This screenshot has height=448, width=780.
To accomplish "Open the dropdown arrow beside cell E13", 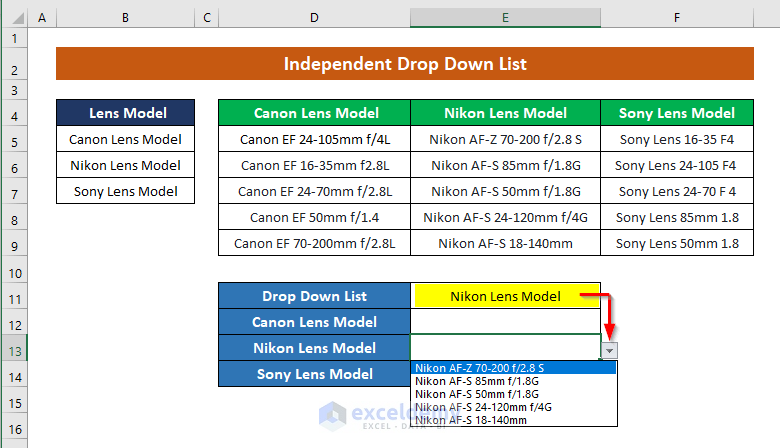I will (609, 351).
